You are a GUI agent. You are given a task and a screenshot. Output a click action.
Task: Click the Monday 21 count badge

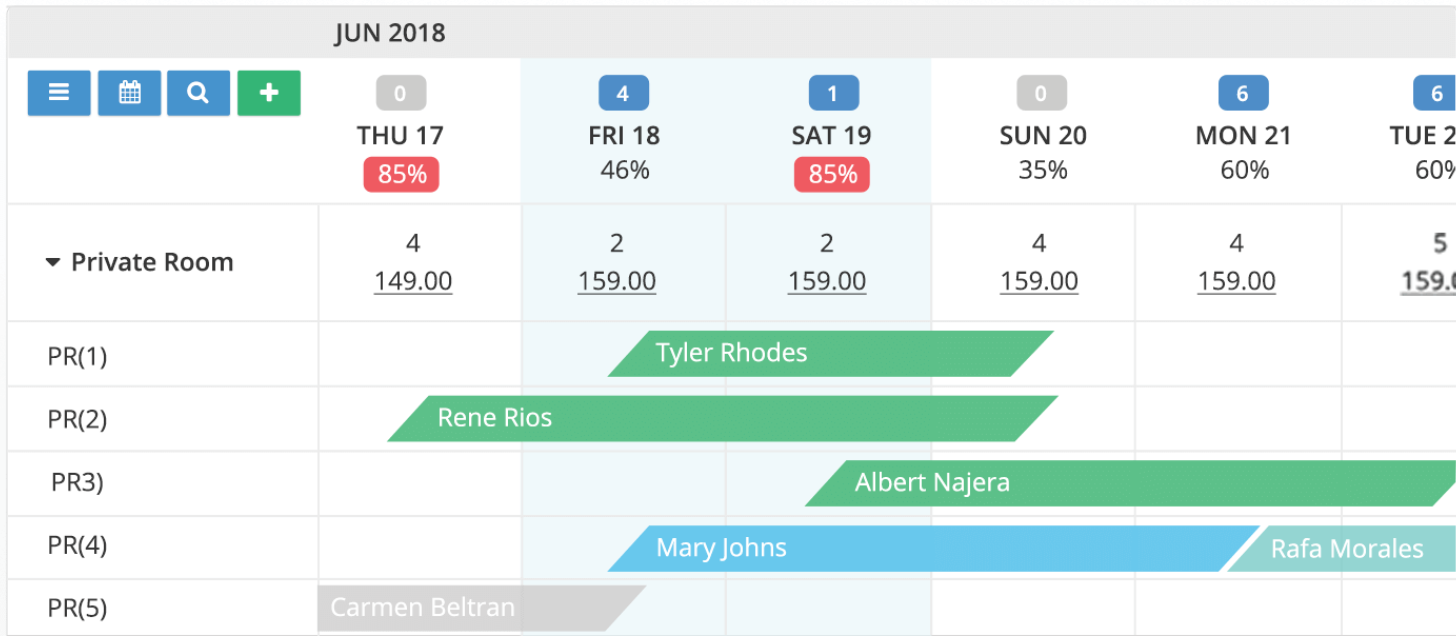click(1243, 94)
